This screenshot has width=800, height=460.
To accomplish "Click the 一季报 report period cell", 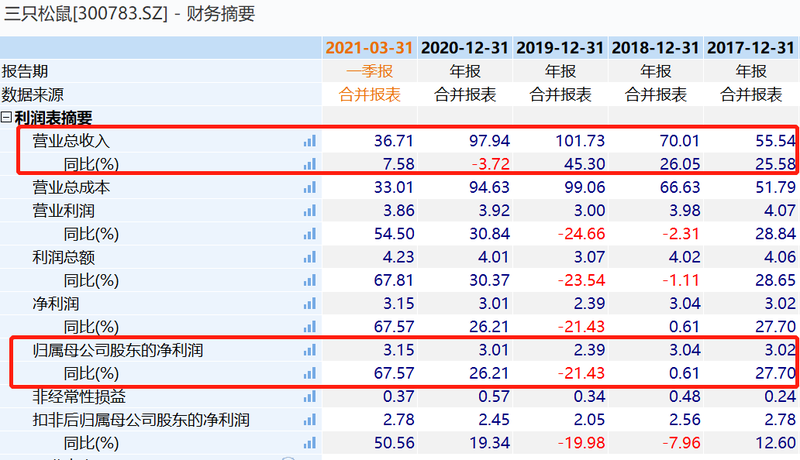I will tap(369, 71).
